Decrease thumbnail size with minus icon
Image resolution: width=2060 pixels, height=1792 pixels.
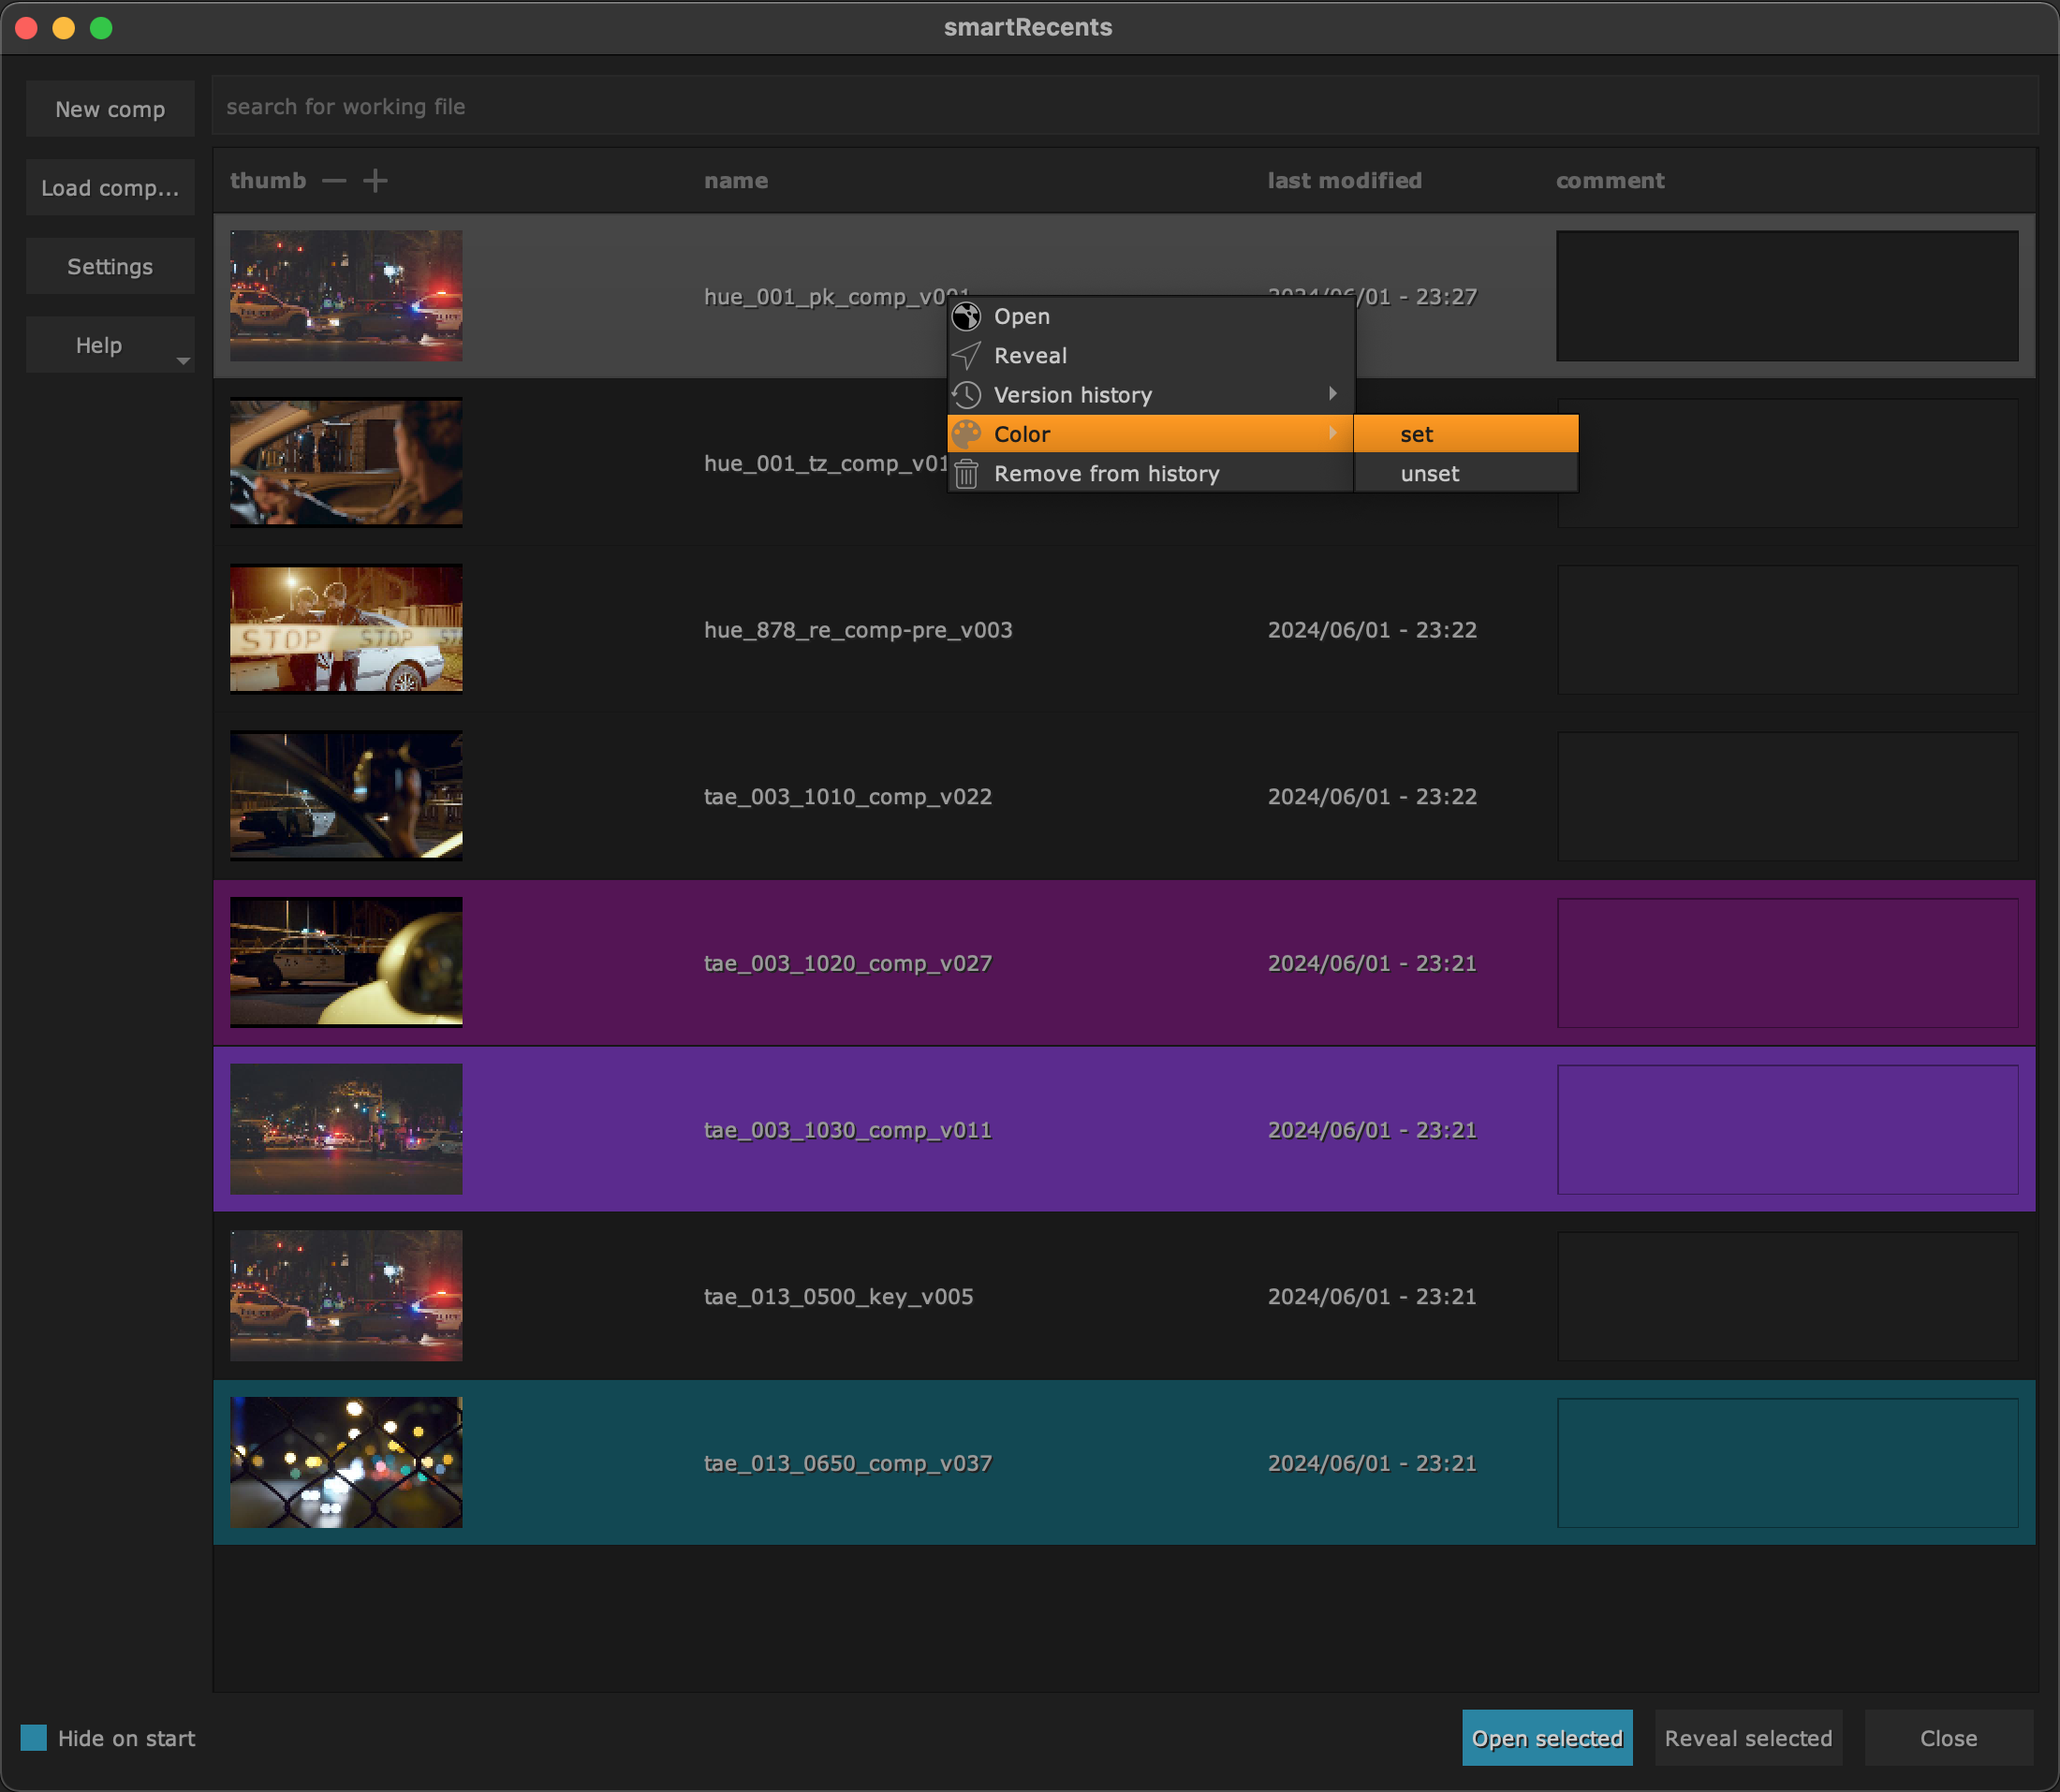pyautogui.click(x=334, y=181)
